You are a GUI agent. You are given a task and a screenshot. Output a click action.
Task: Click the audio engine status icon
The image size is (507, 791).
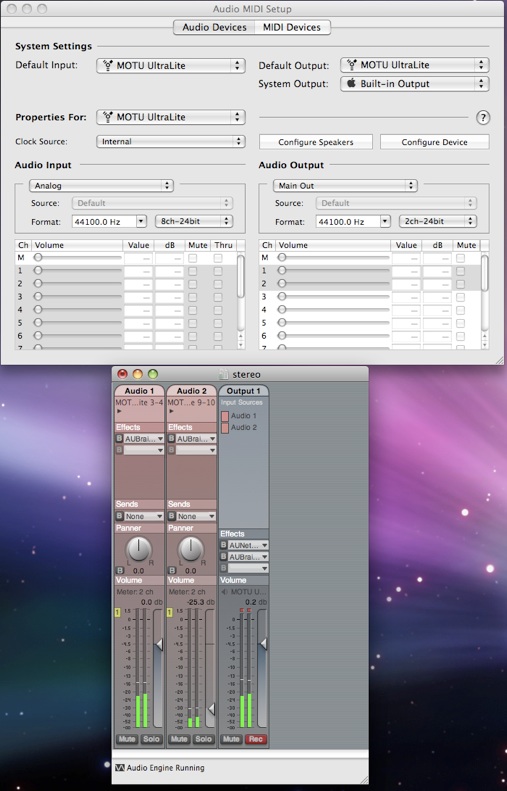(x=120, y=768)
